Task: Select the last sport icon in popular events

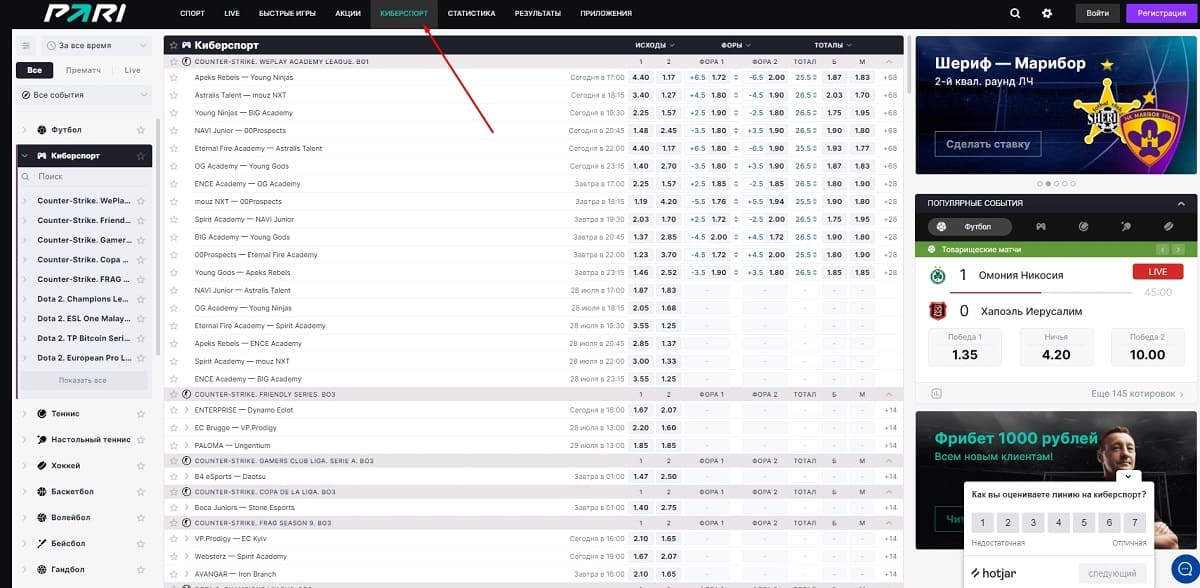Action: pos(1168,227)
